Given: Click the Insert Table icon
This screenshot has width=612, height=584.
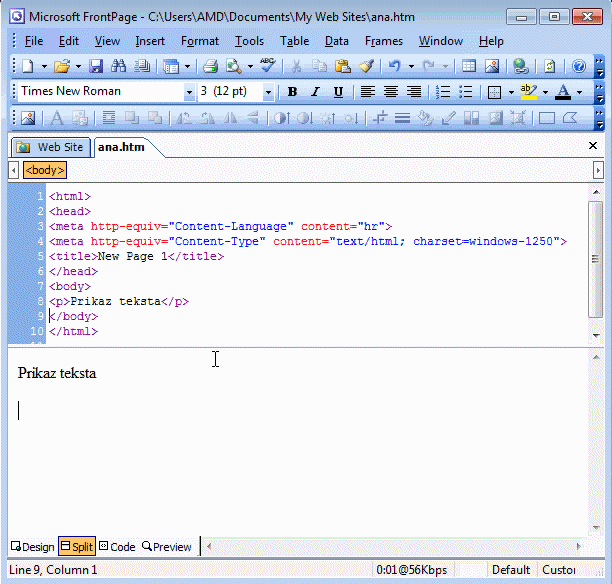Looking at the screenshot, I should tap(468, 66).
